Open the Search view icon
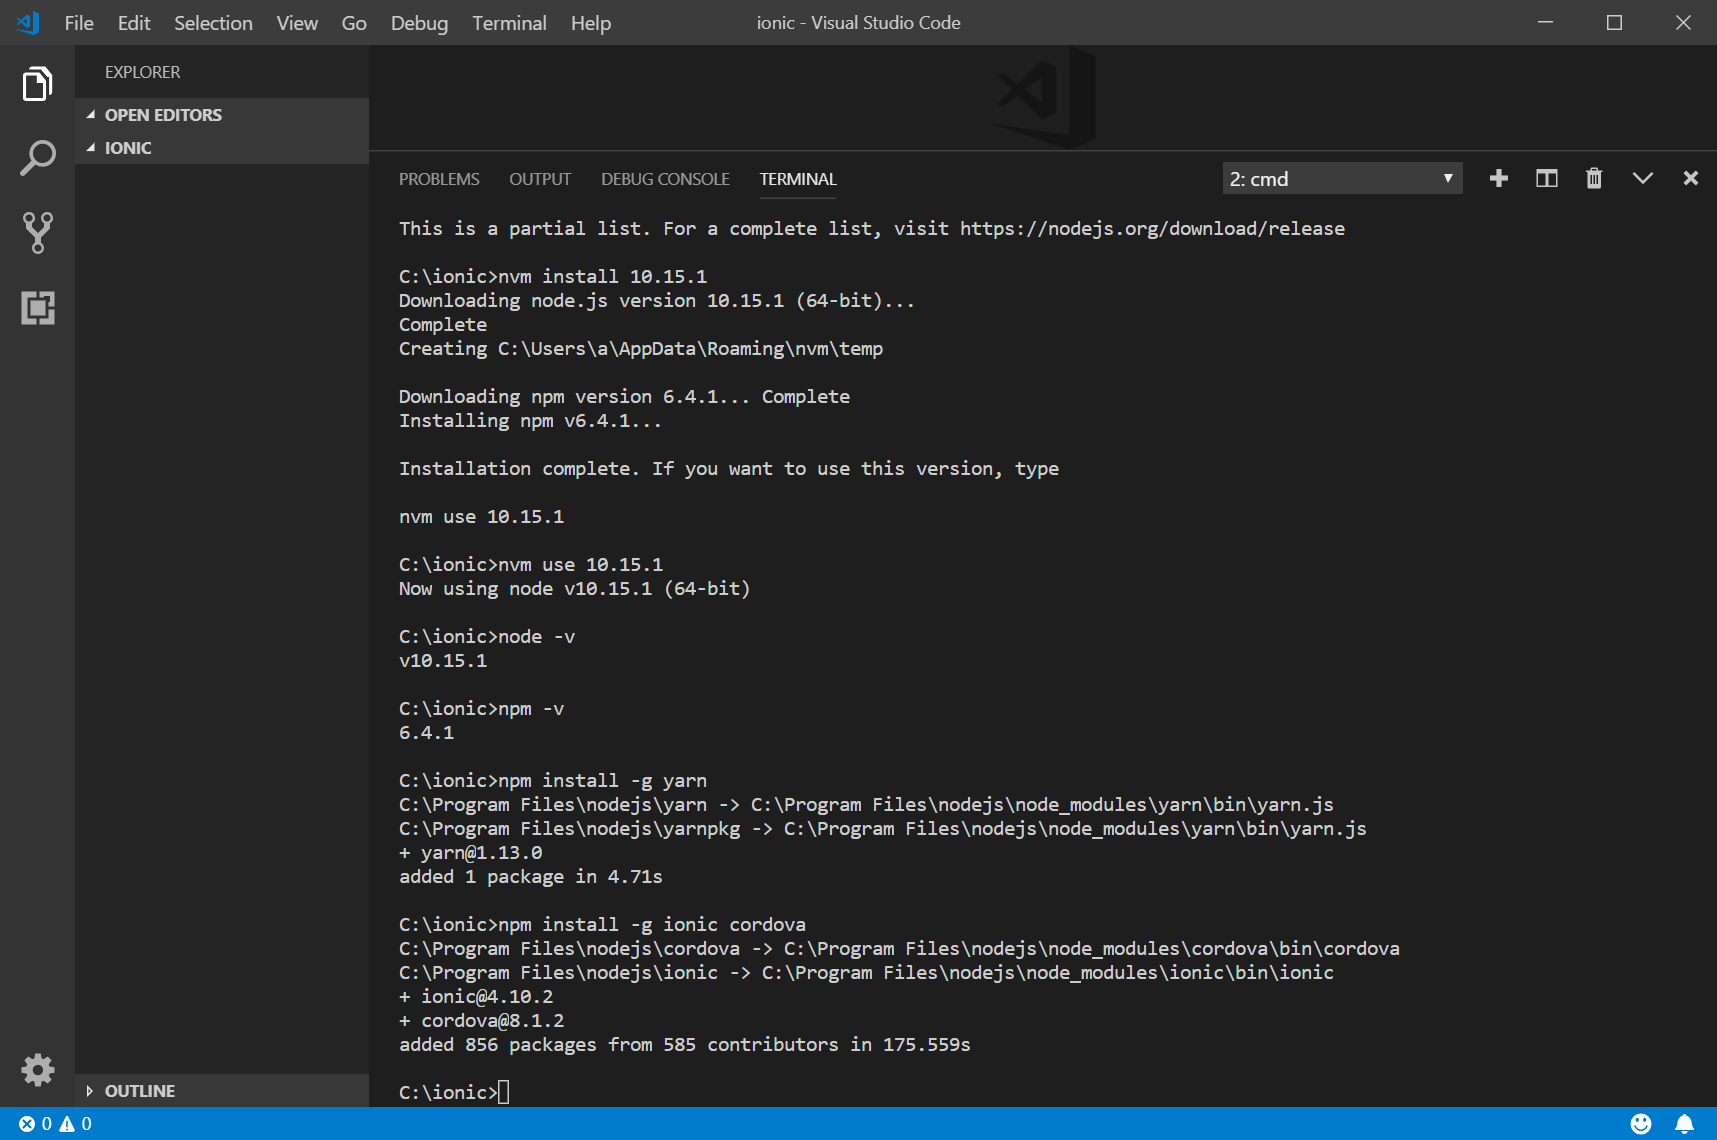This screenshot has width=1717, height=1140. [37, 158]
